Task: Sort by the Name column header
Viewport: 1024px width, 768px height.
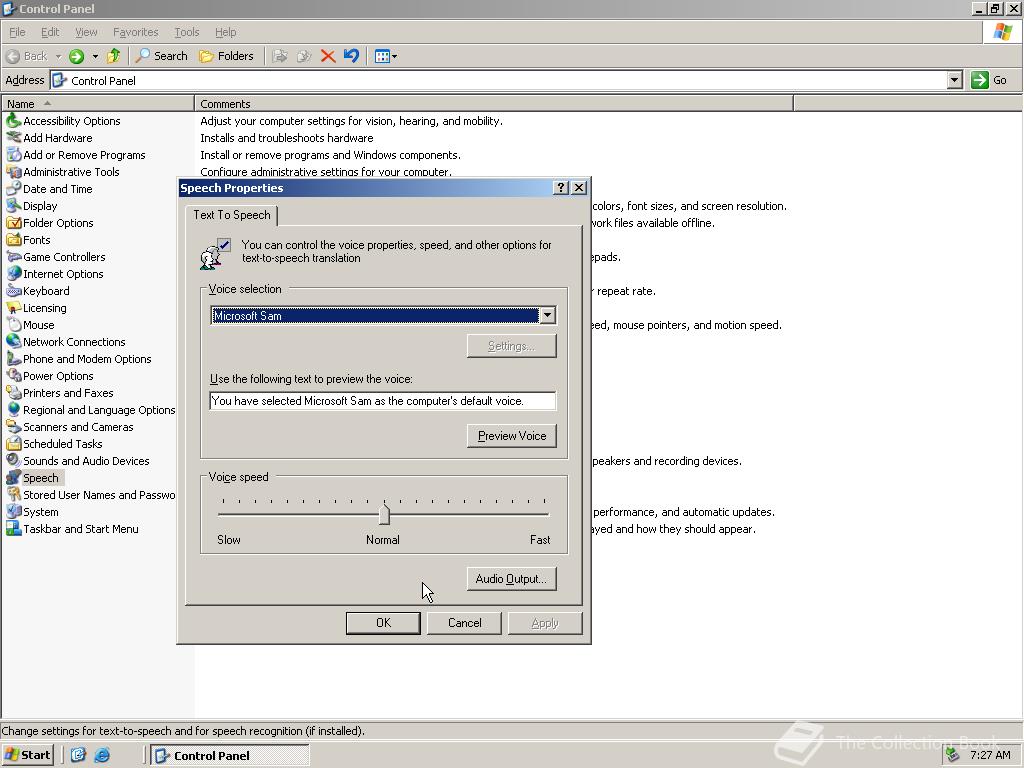Action: (x=98, y=104)
